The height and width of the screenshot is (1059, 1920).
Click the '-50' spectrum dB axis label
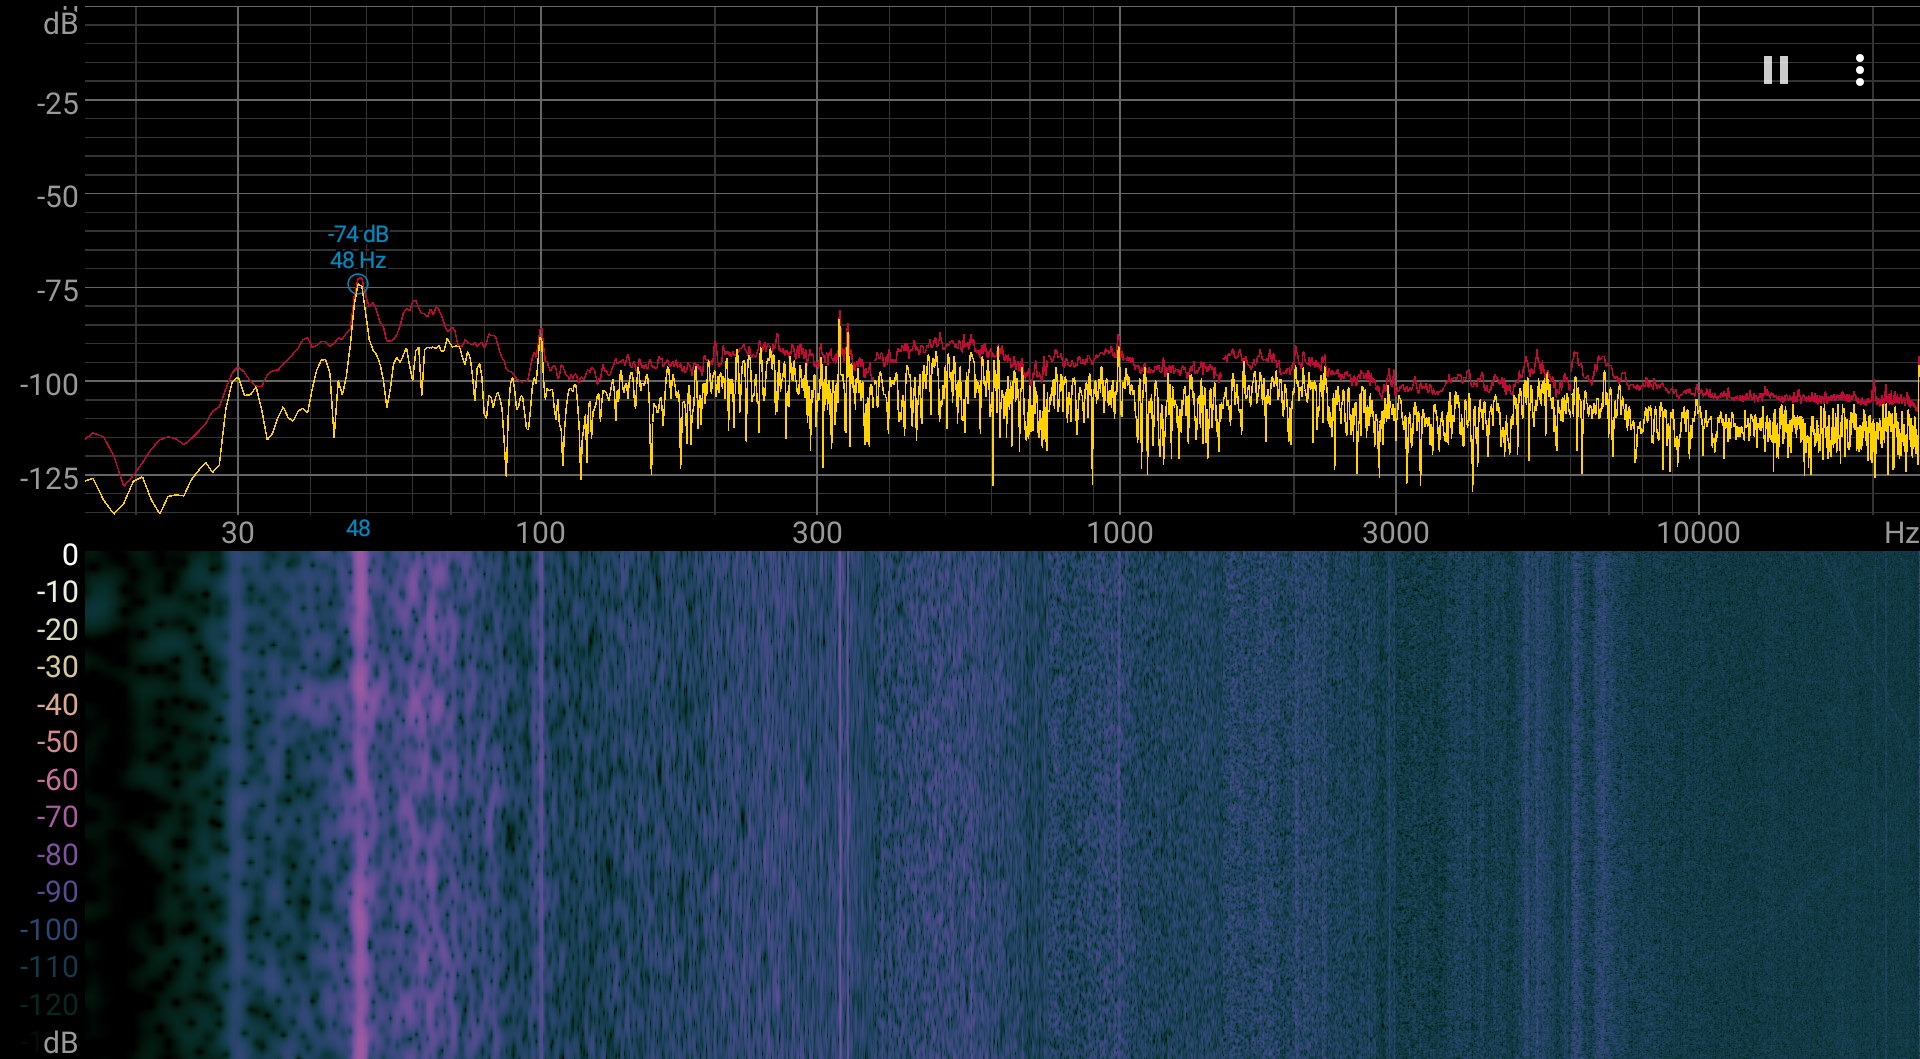57,197
